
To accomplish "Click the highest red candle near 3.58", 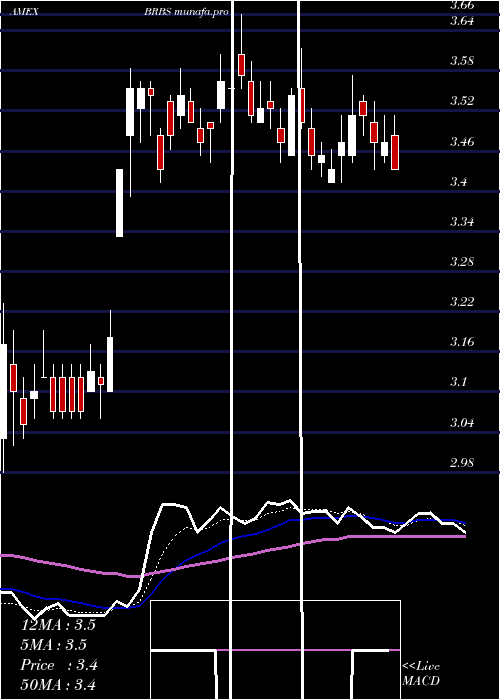I will click(x=242, y=65).
